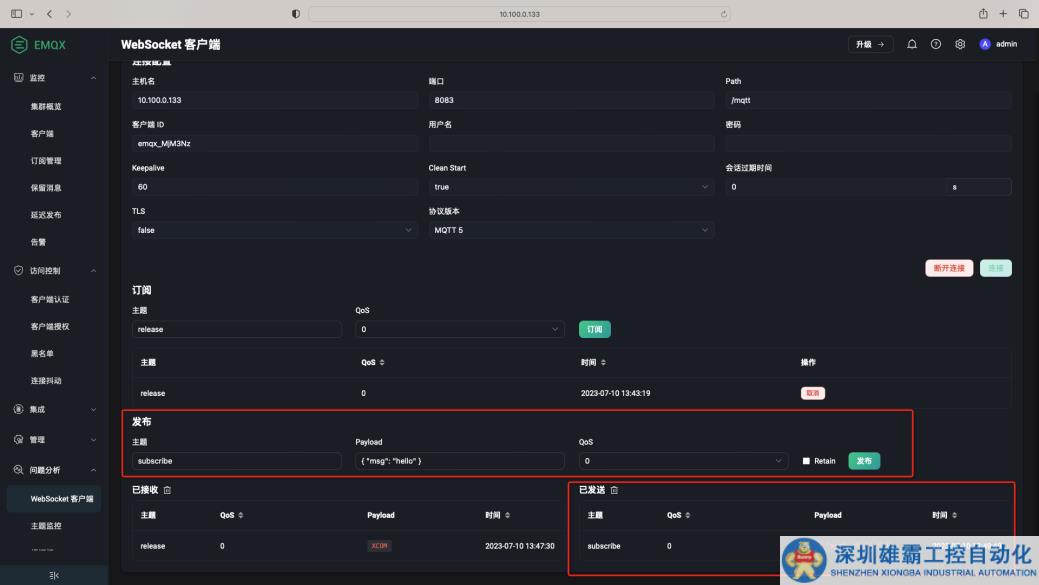Viewport: 1039px width, 585px height.
Task: Clear received messages with 已接收 trash icon
Action: click(x=168, y=490)
